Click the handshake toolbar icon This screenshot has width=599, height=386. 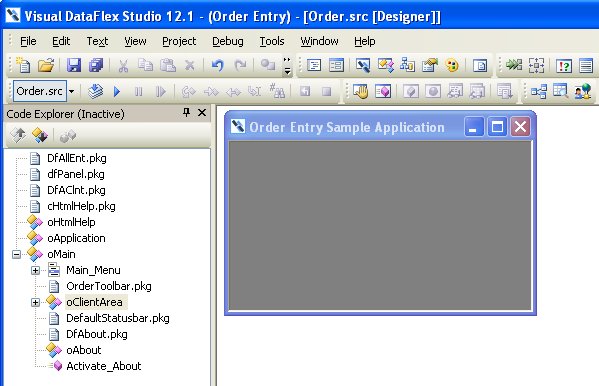point(430,65)
